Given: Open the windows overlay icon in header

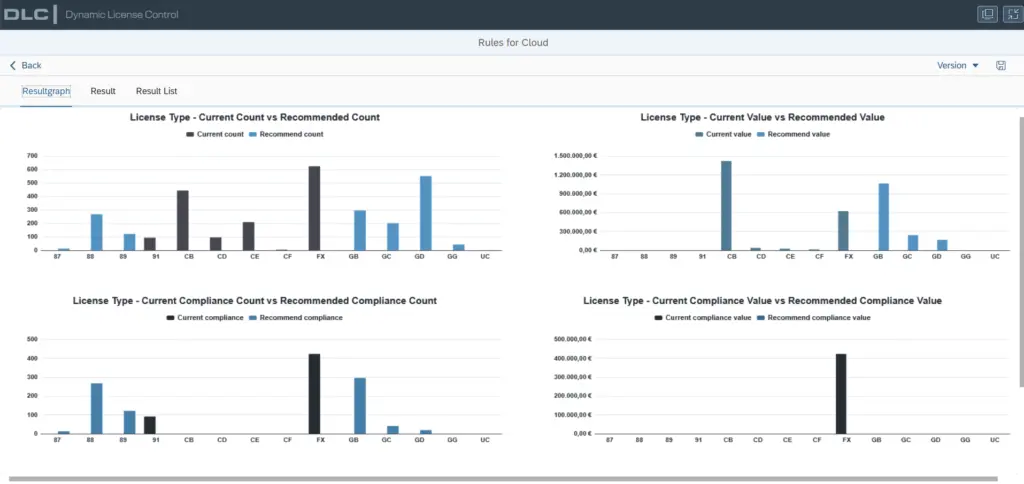Looking at the screenshot, I should click(987, 14).
